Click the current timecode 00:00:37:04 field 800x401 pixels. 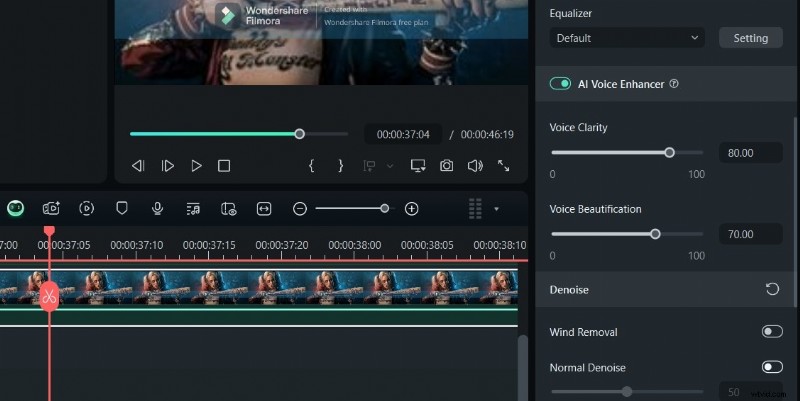pos(403,134)
